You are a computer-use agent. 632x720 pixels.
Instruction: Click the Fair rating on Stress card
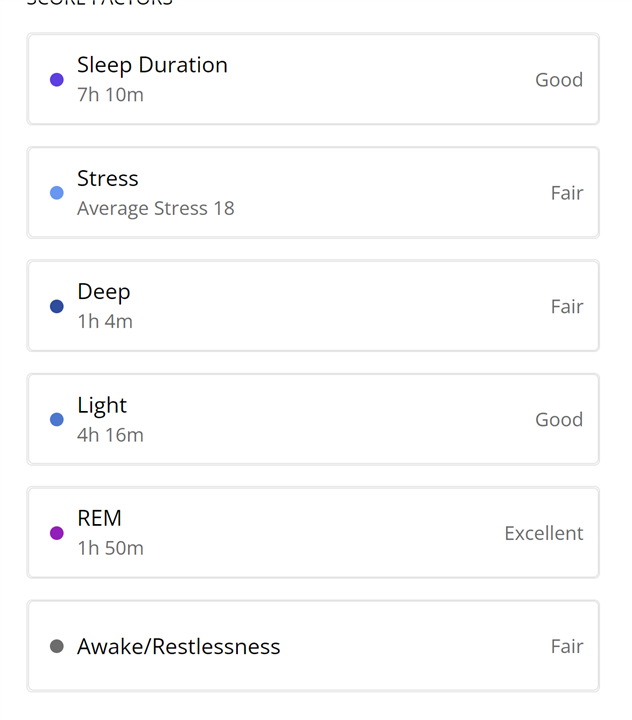click(x=567, y=193)
